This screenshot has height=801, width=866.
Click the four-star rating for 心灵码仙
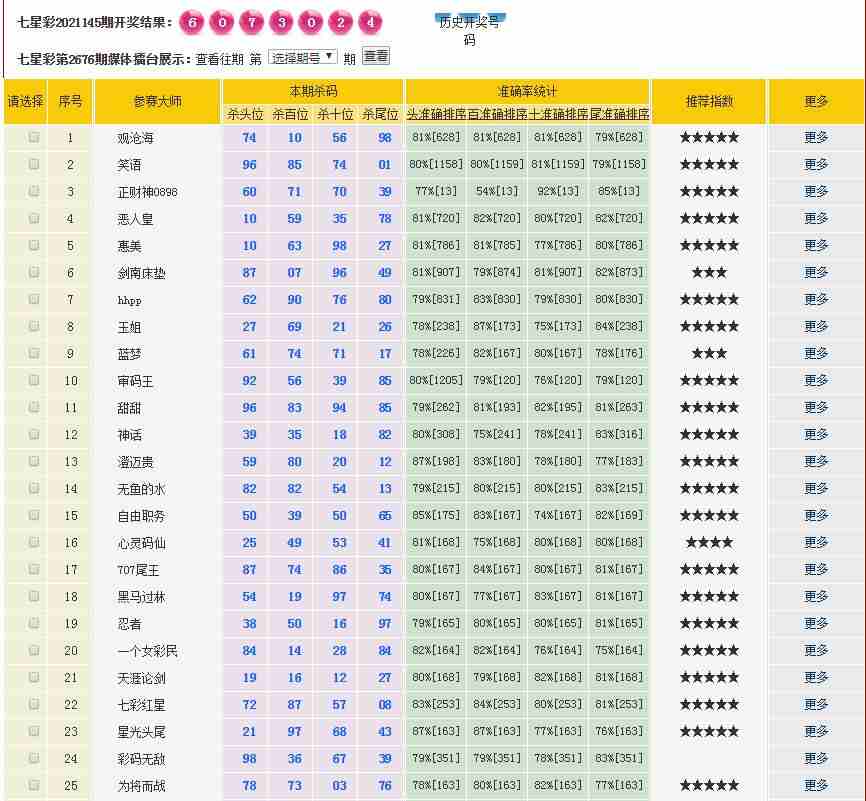[x=709, y=542]
